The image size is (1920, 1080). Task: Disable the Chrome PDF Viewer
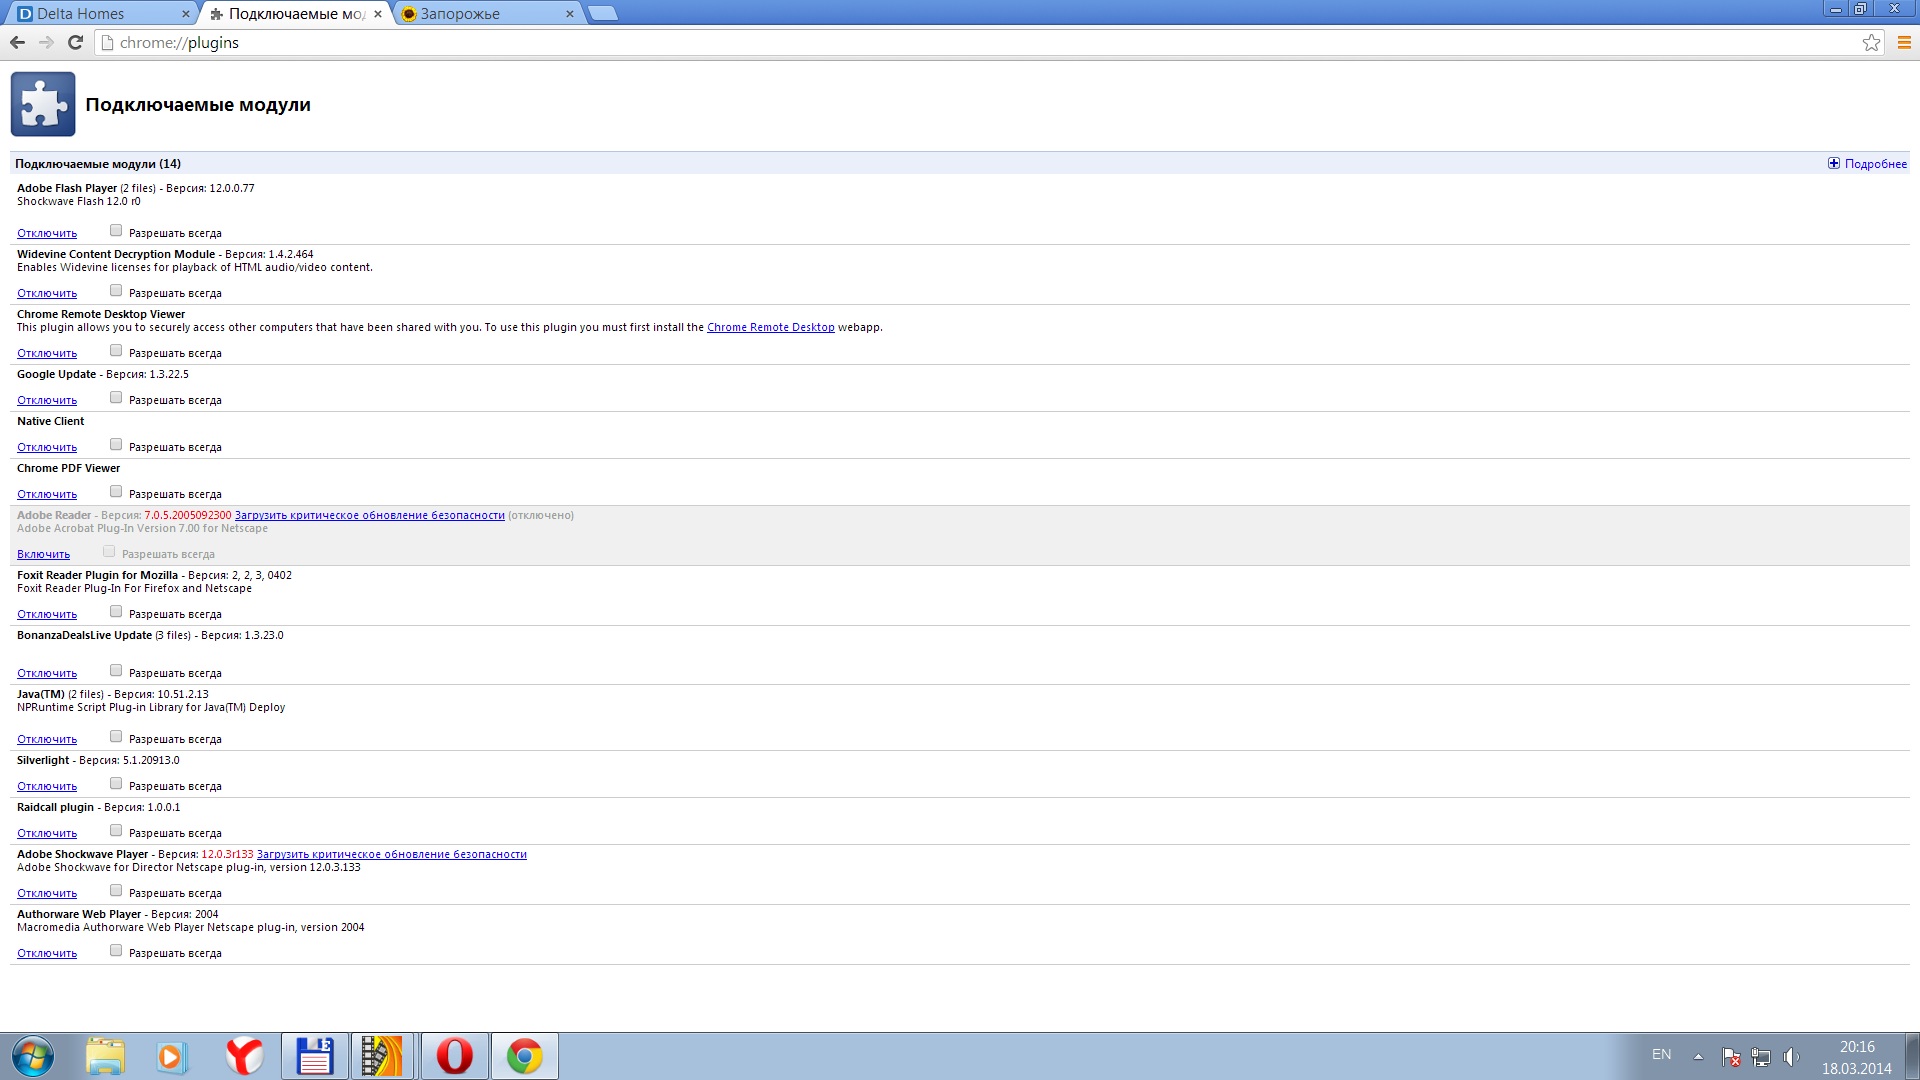coord(47,494)
